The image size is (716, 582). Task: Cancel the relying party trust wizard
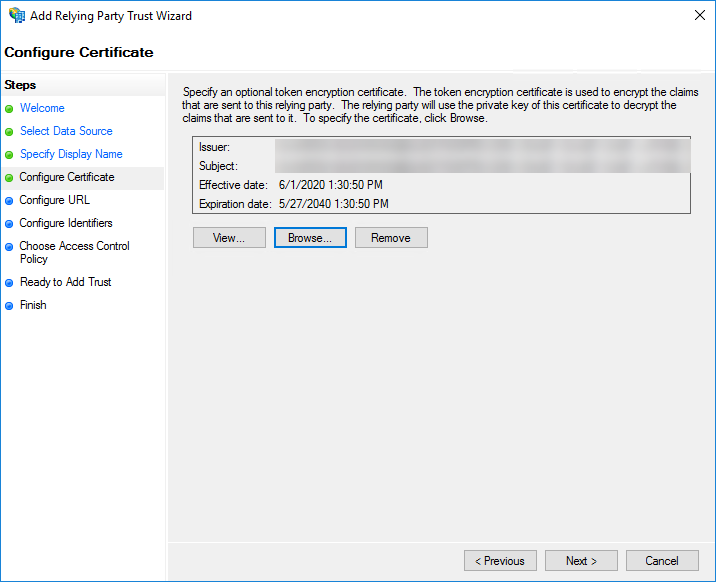click(x=662, y=561)
